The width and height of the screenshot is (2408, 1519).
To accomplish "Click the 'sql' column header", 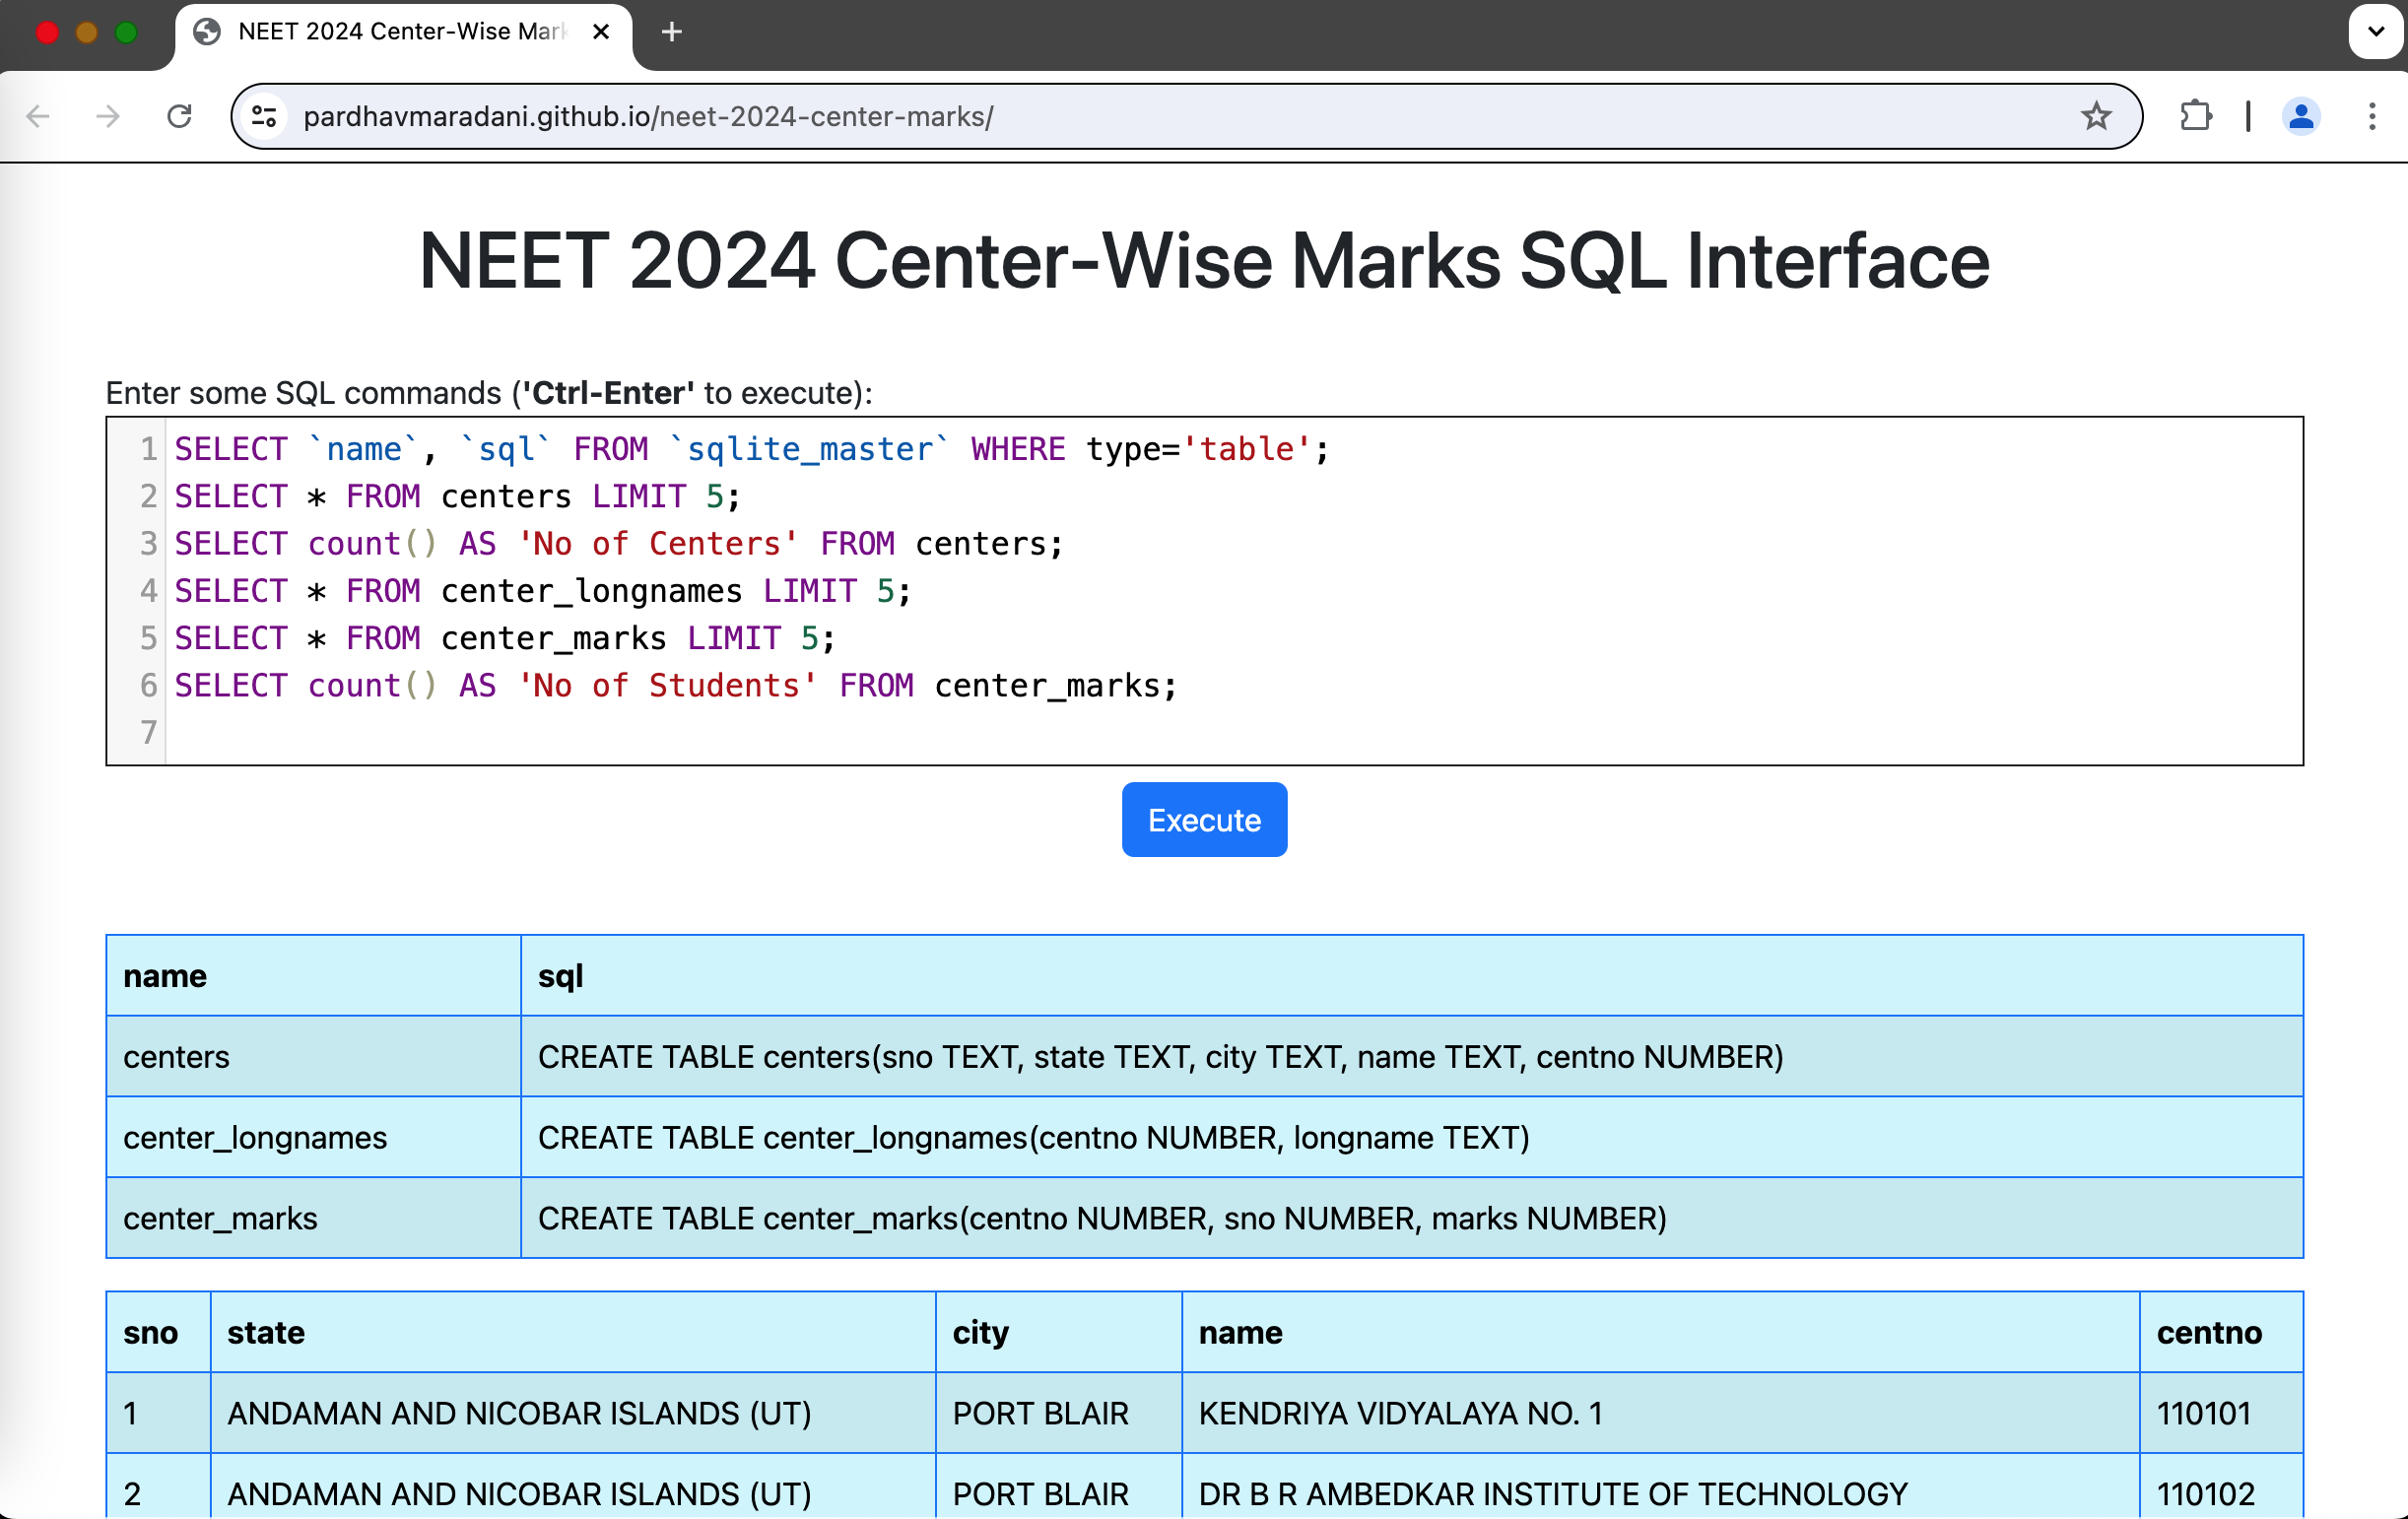I will point(1412,975).
